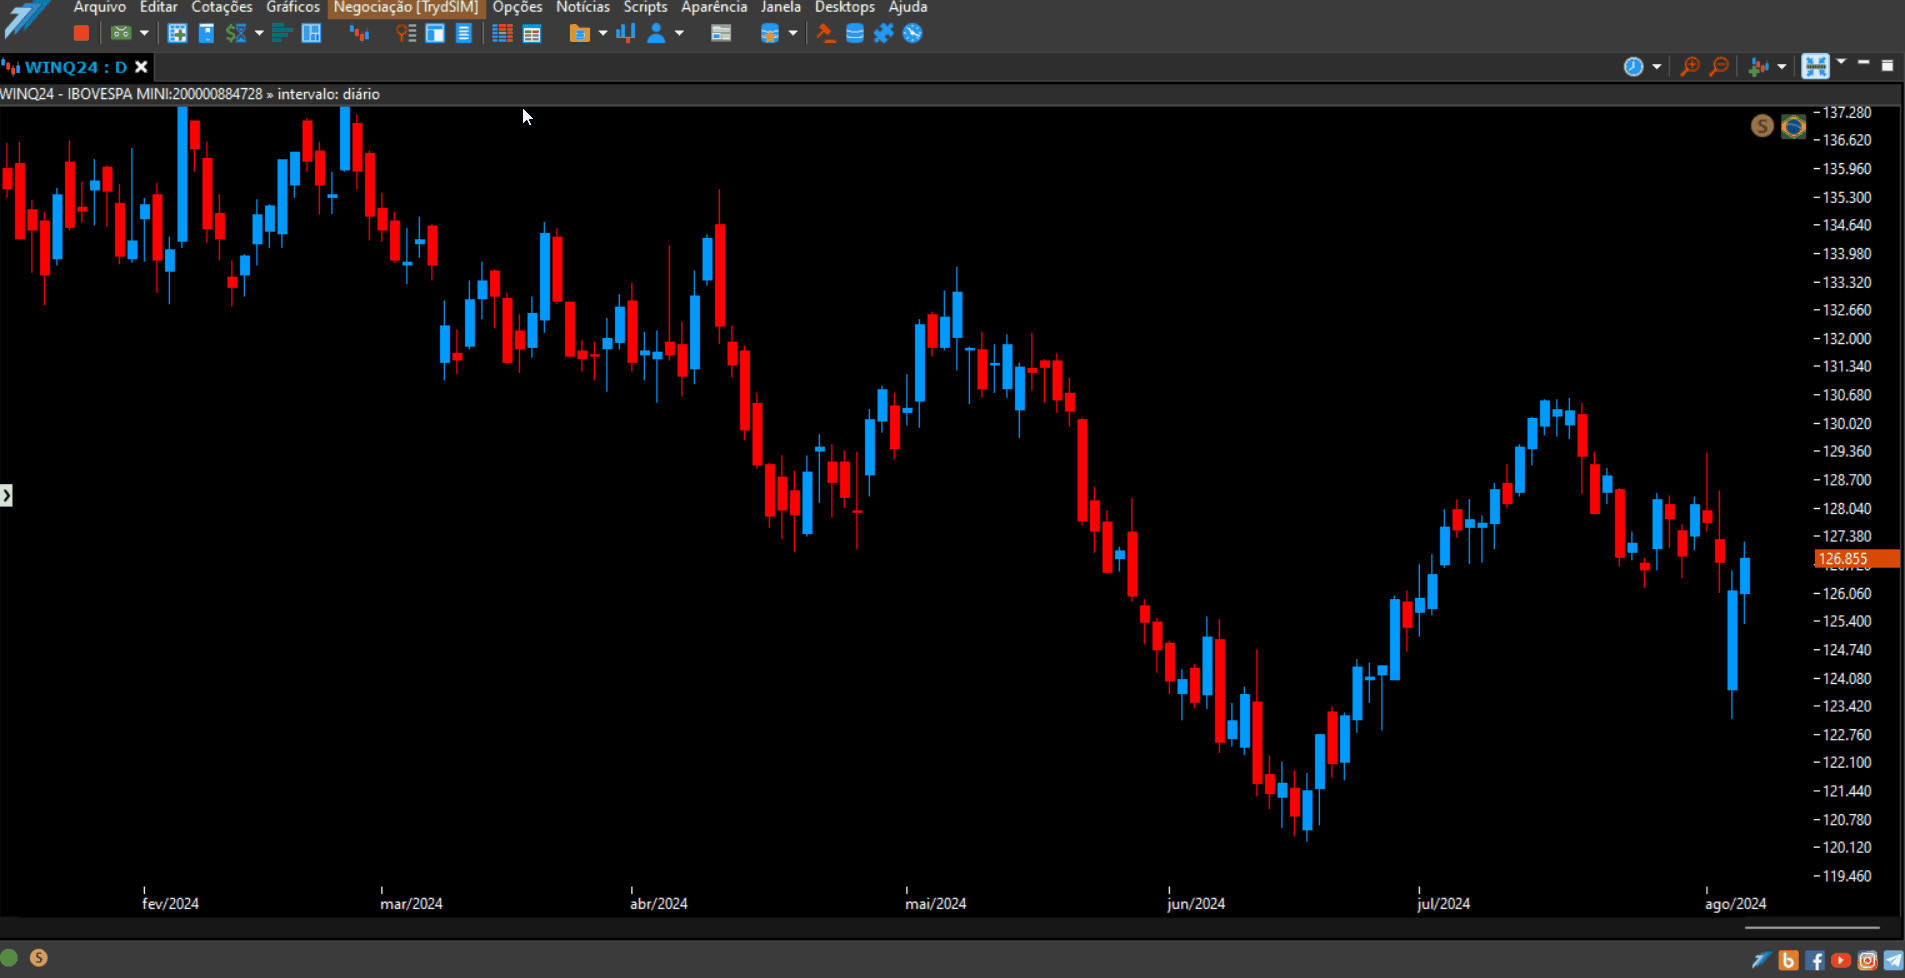The height and width of the screenshot is (978, 1905).
Task: Click the colored rows table icon
Action: [532, 33]
